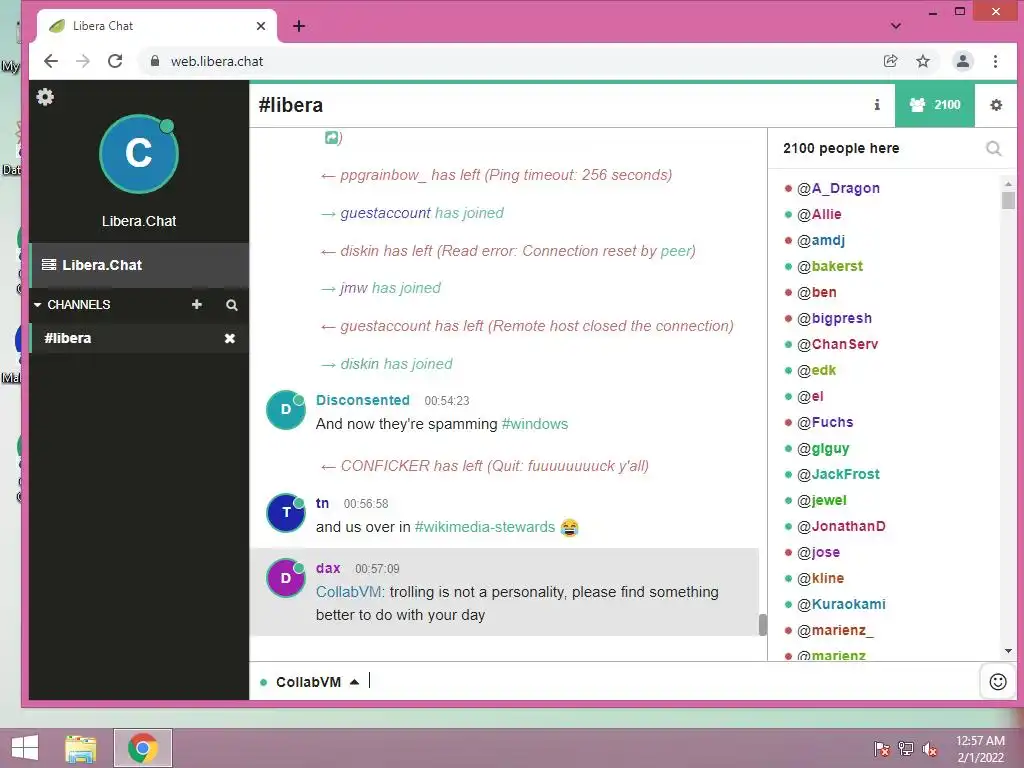Click the guestaccount has joined line

pos(412,213)
